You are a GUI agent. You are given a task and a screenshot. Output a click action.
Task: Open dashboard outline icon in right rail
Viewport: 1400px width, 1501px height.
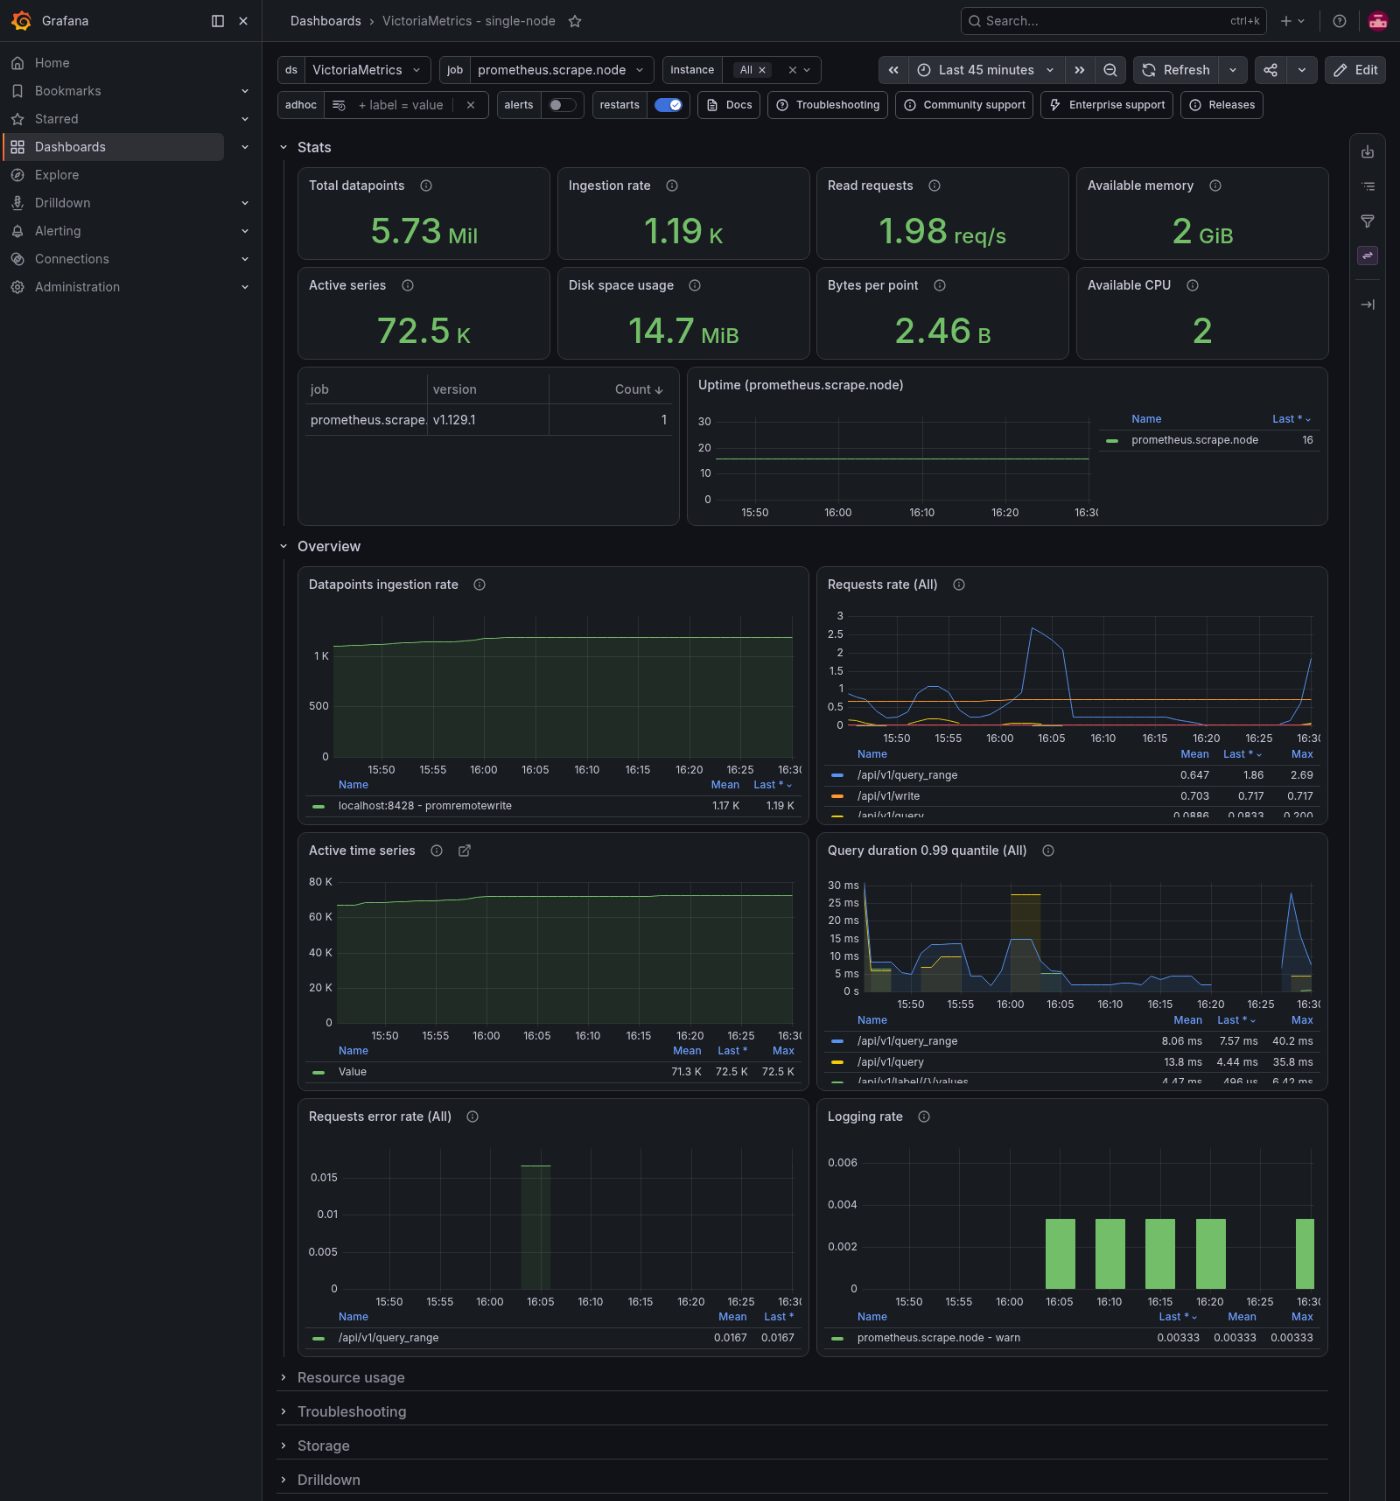(1367, 187)
